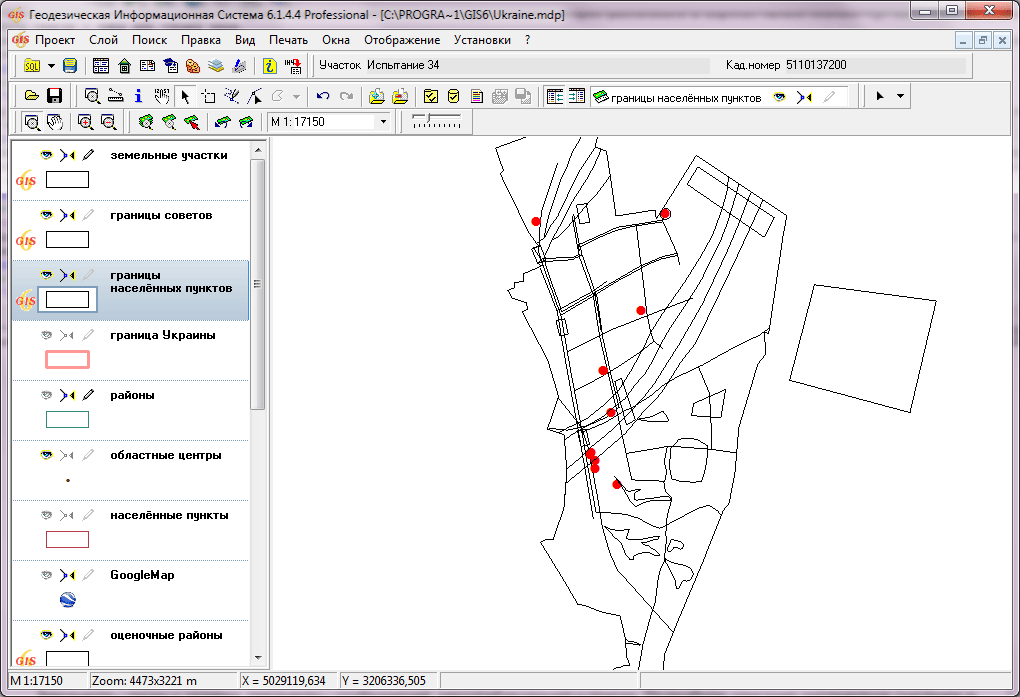1020x697 pixels.
Task: Click the SQL query icon
Action: (x=31, y=66)
